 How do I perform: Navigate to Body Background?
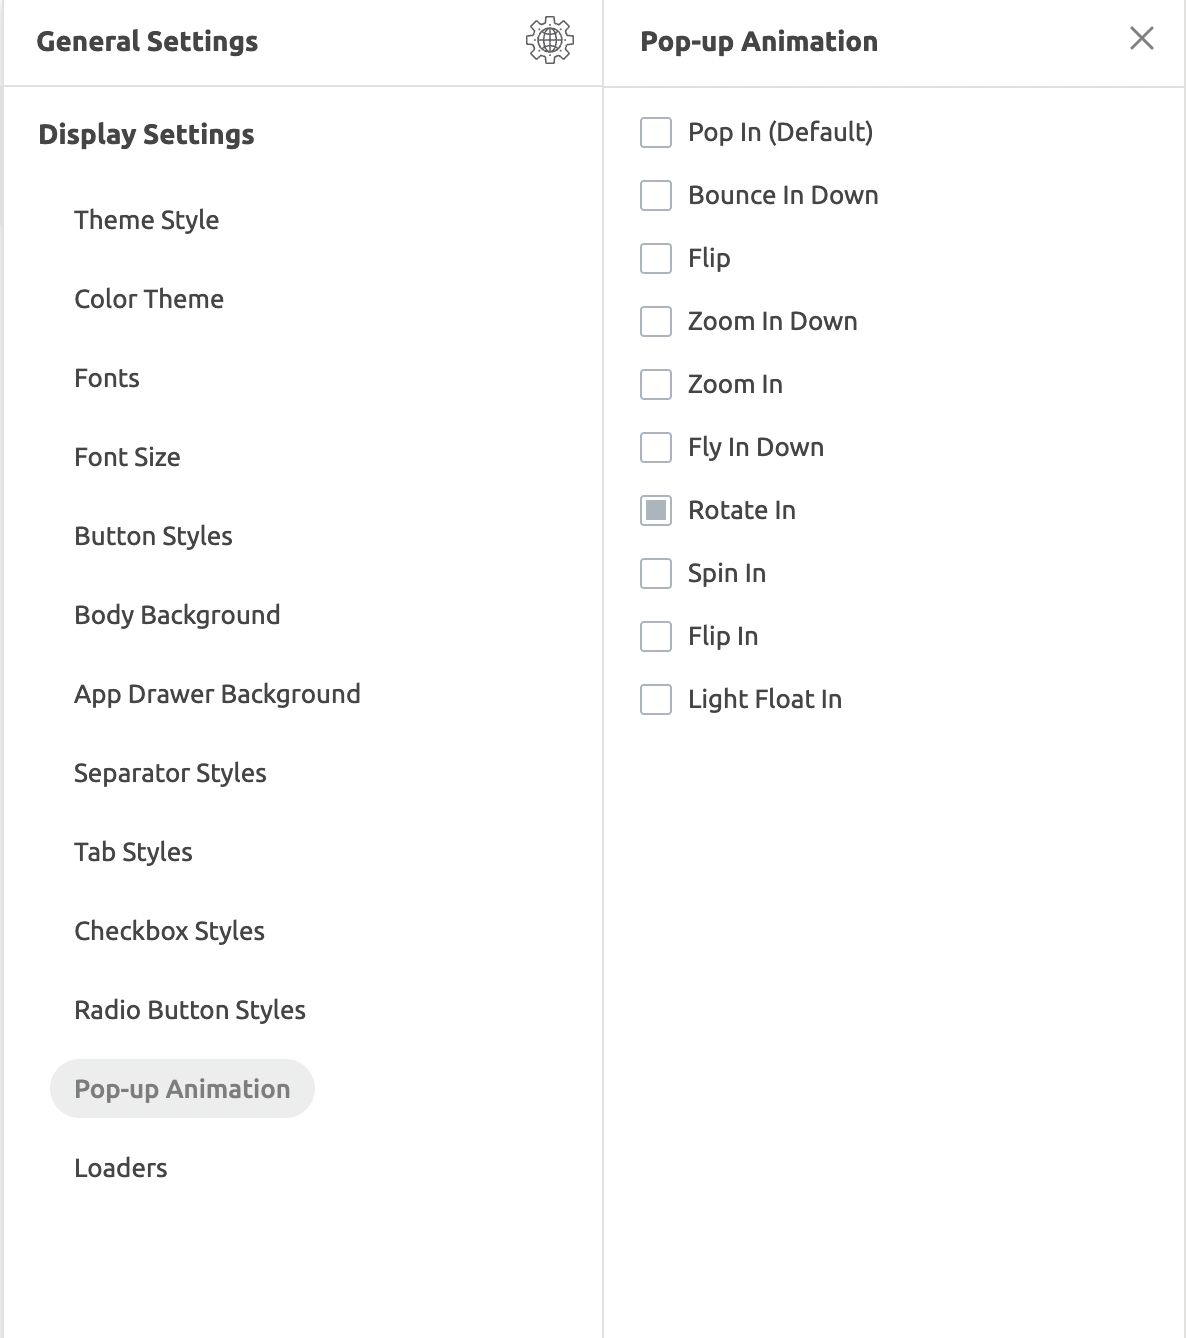pos(177,615)
